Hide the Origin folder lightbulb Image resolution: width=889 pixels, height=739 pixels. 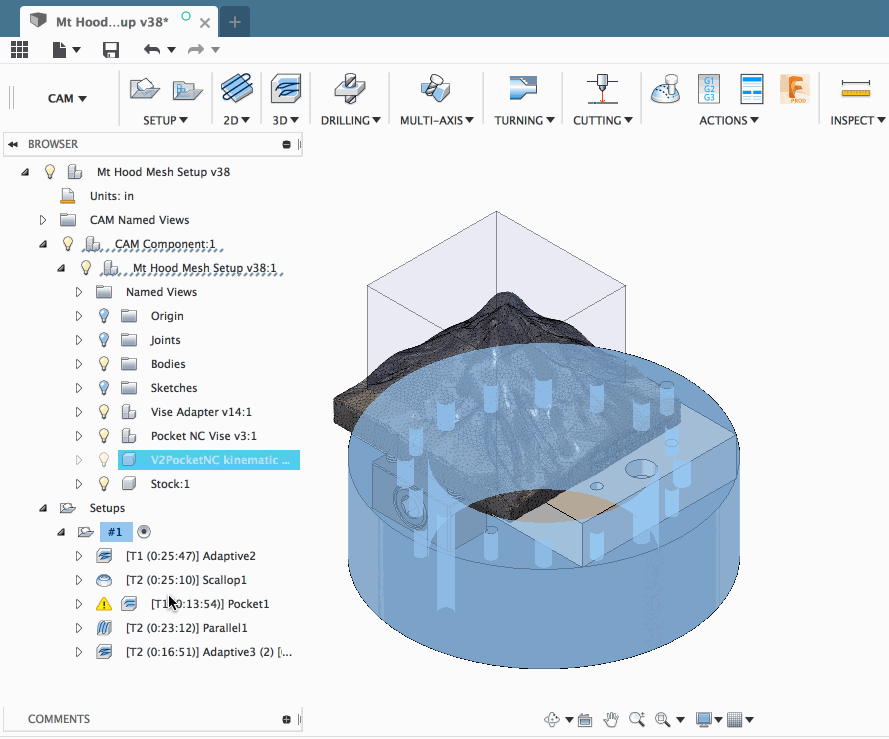(x=104, y=316)
